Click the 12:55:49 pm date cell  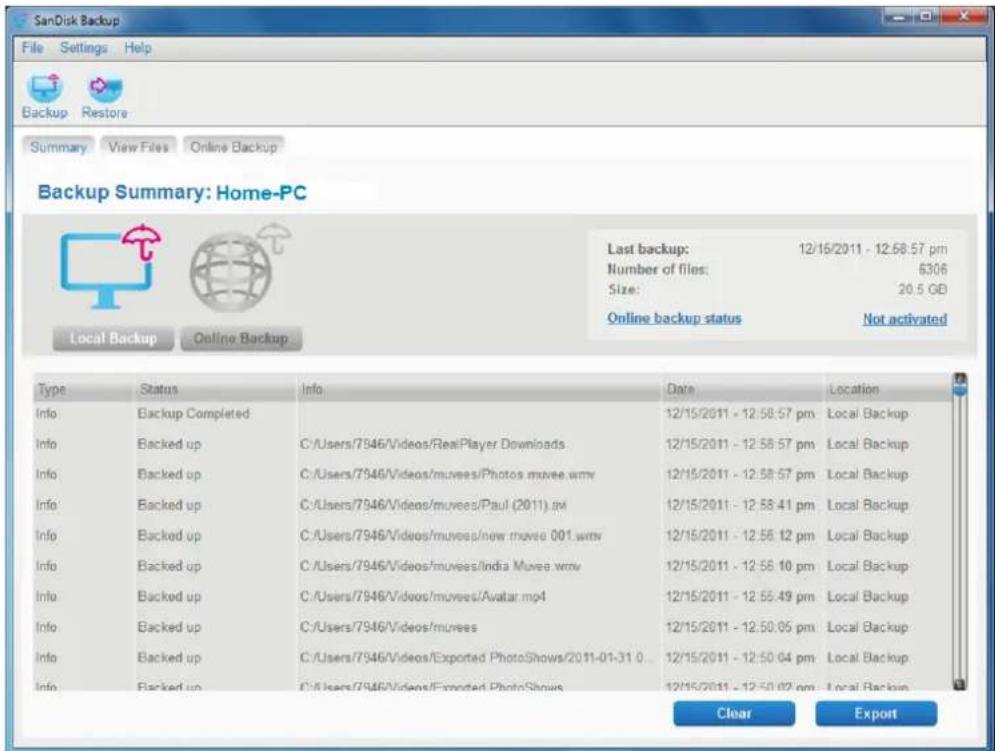point(740,597)
